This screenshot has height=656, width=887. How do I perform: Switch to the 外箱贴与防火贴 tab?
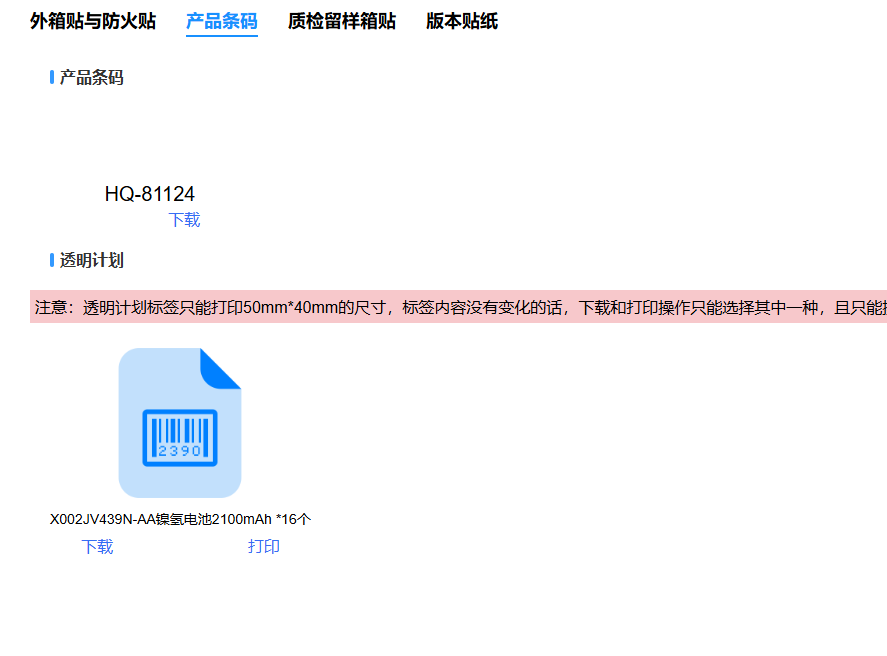(93, 21)
